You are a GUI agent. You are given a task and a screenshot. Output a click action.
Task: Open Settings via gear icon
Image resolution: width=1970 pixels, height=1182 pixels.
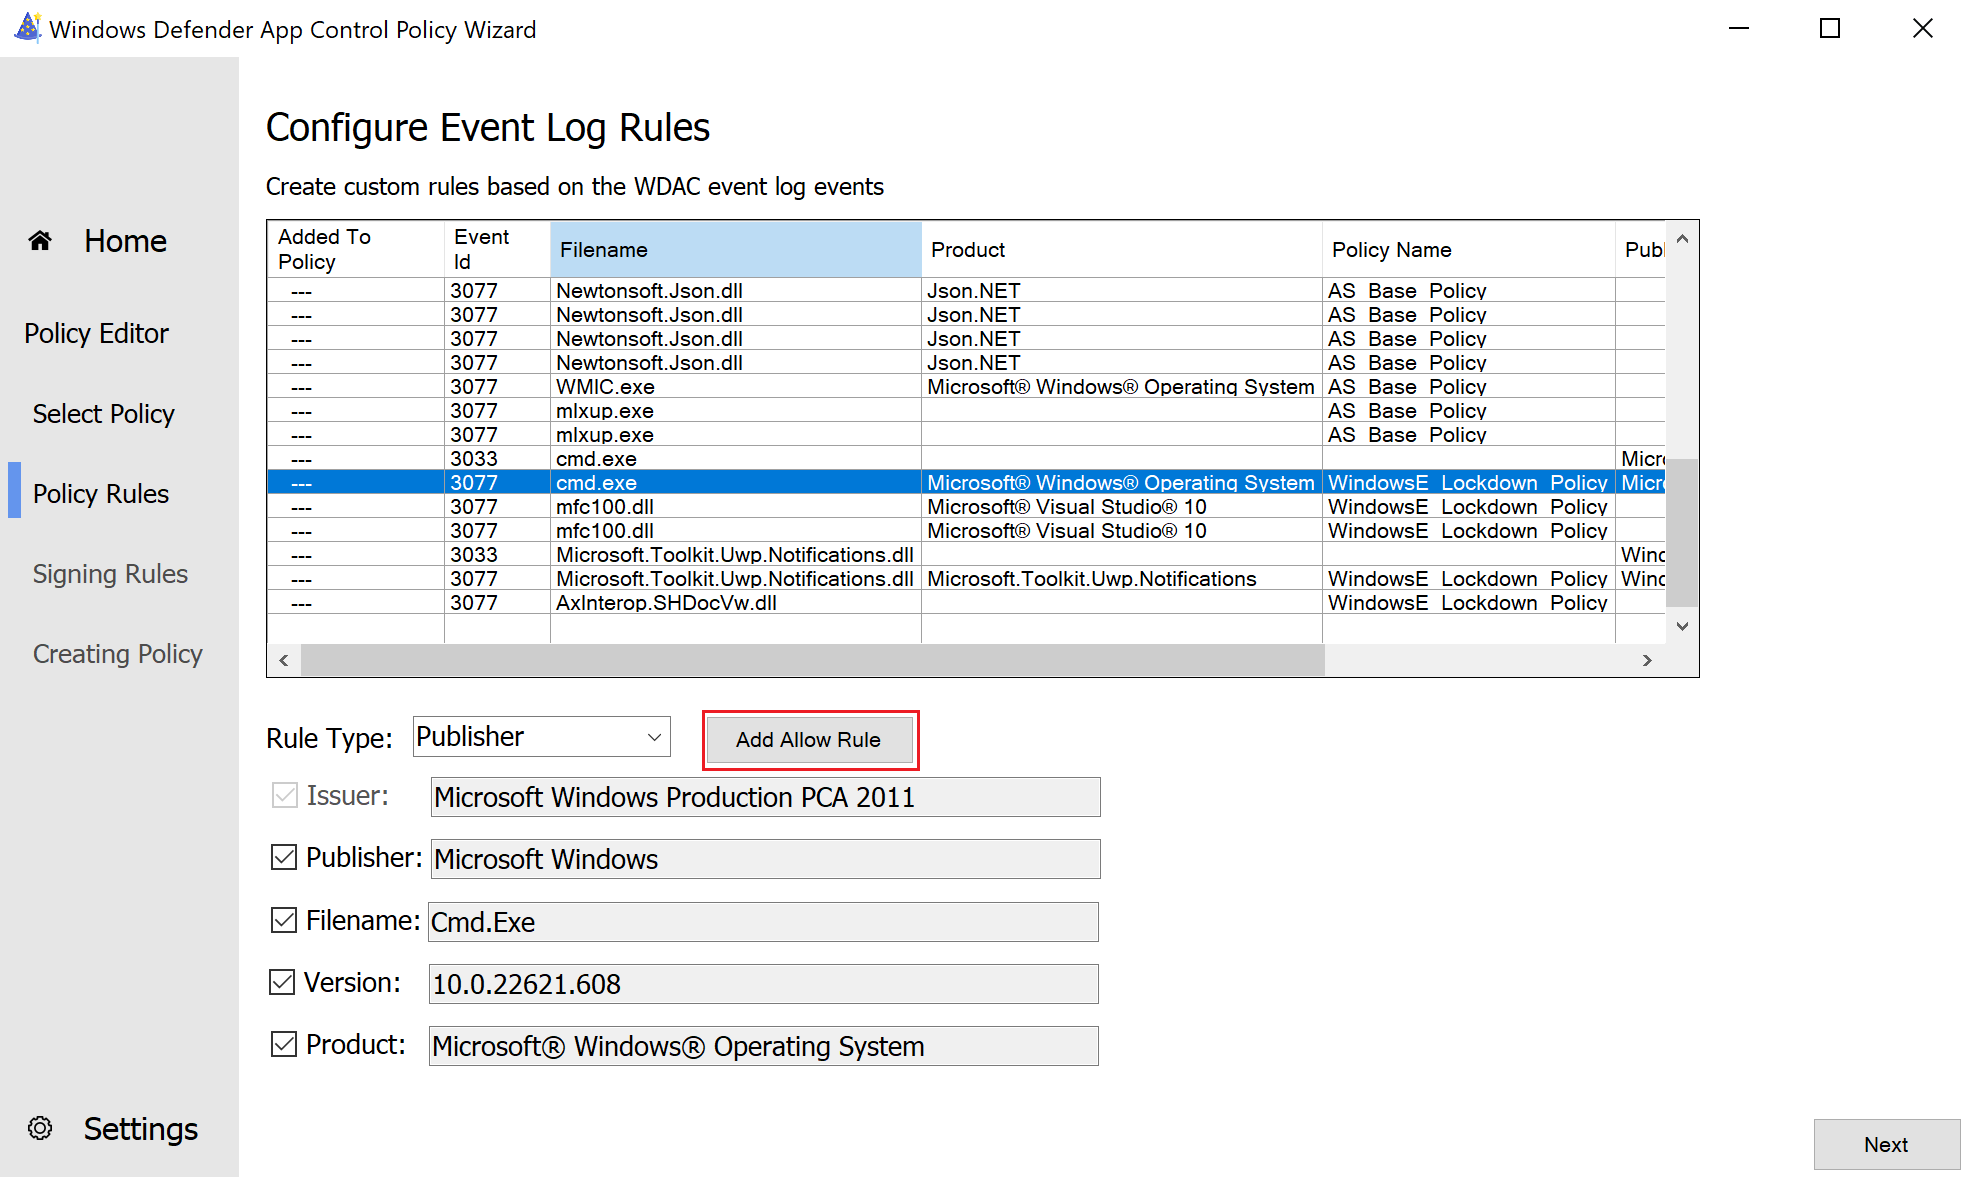[x=40, y=1129]
